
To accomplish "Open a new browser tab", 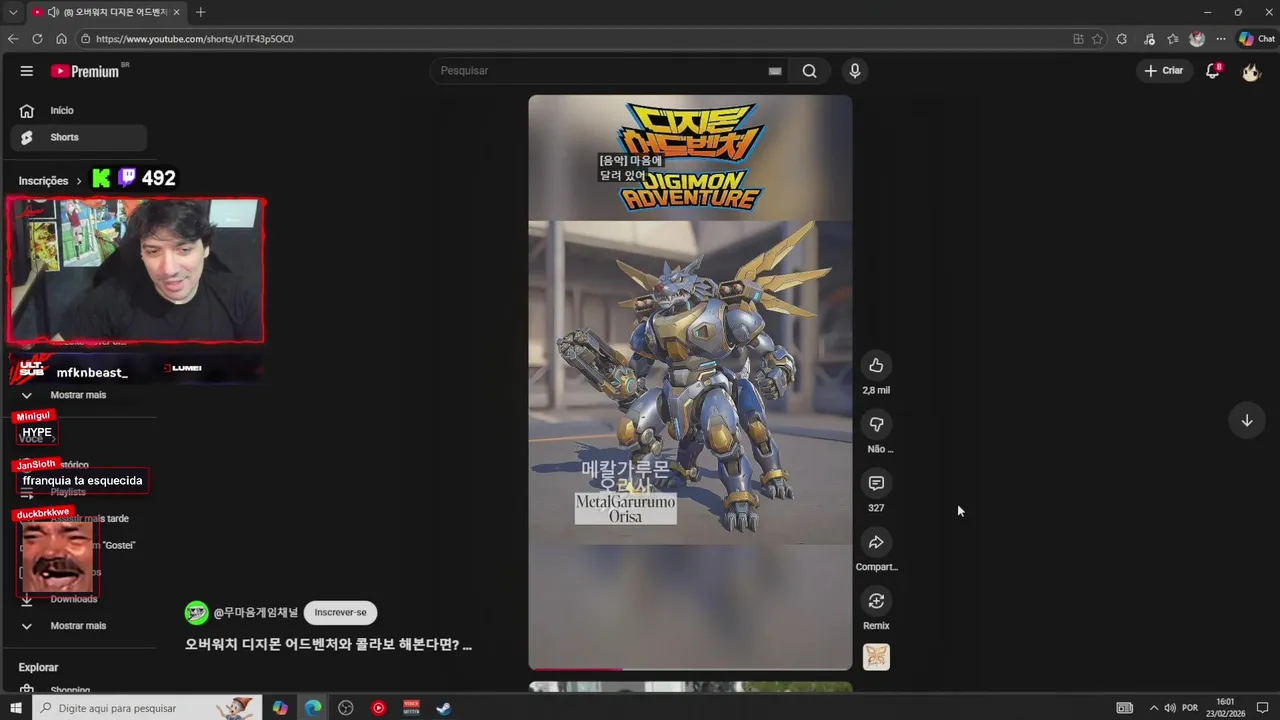I will pos(200,12).
